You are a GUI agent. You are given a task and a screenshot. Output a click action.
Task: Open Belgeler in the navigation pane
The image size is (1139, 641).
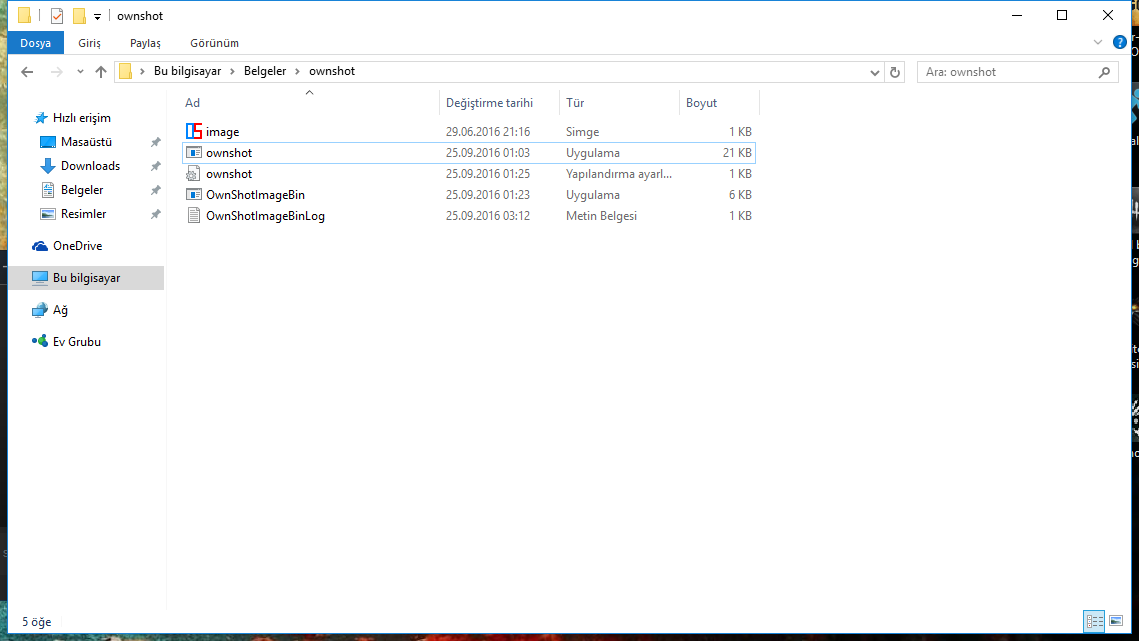point(82,190)
